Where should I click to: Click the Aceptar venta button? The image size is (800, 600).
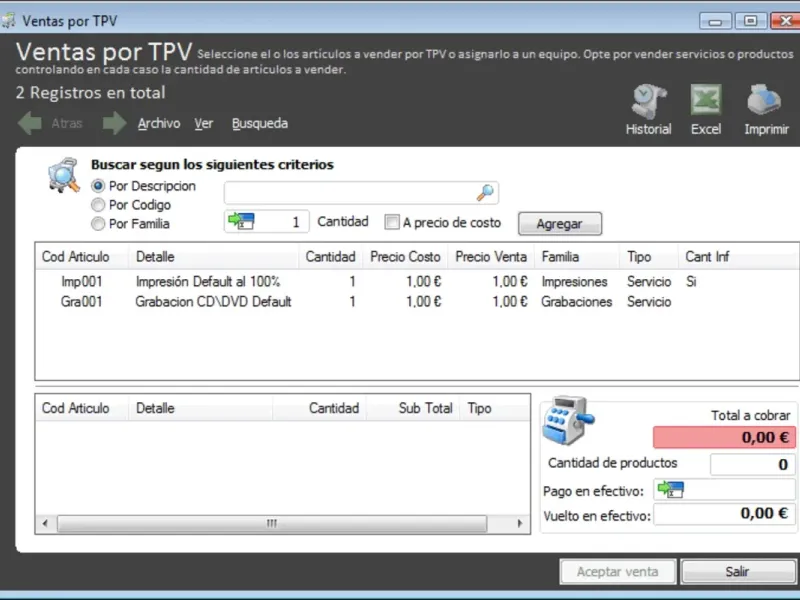[618, 571]
